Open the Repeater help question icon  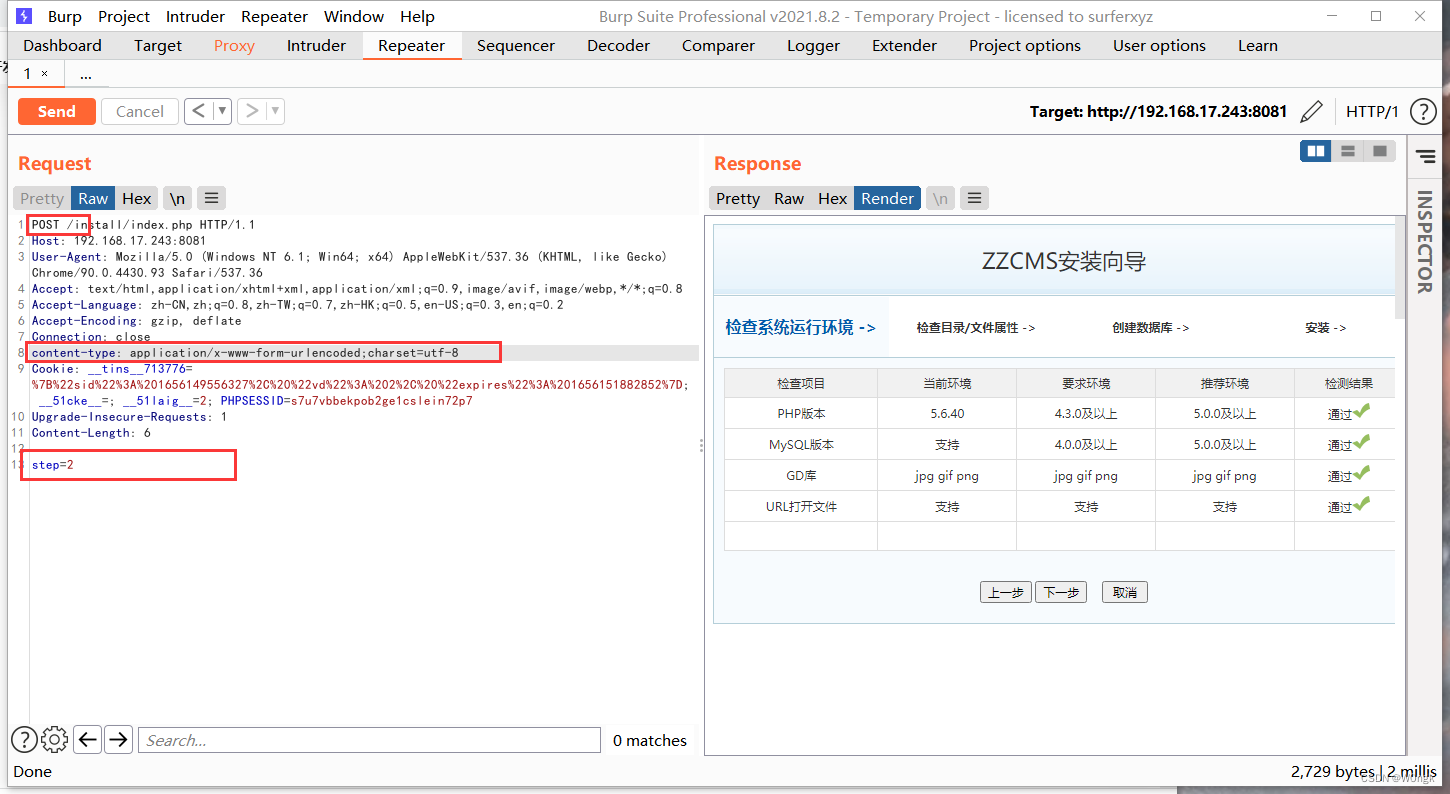coord(1423,111)
